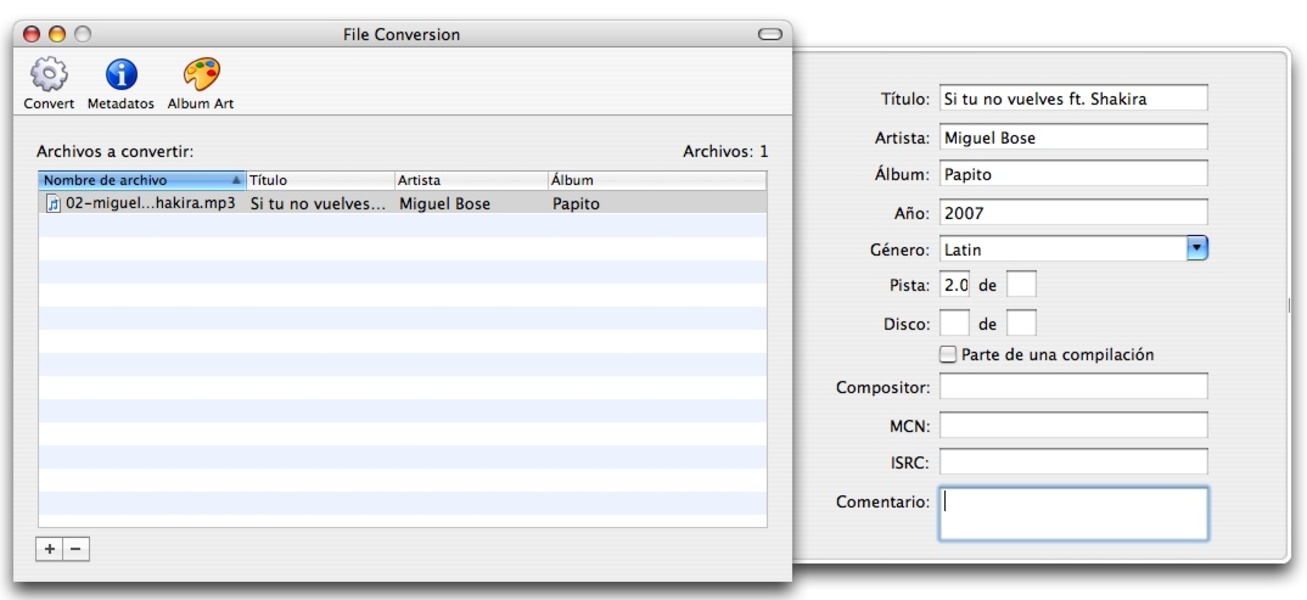Open the Album Art palette icon
Image resolution: width=1307 pixels, height=600 pixels.
200,76
